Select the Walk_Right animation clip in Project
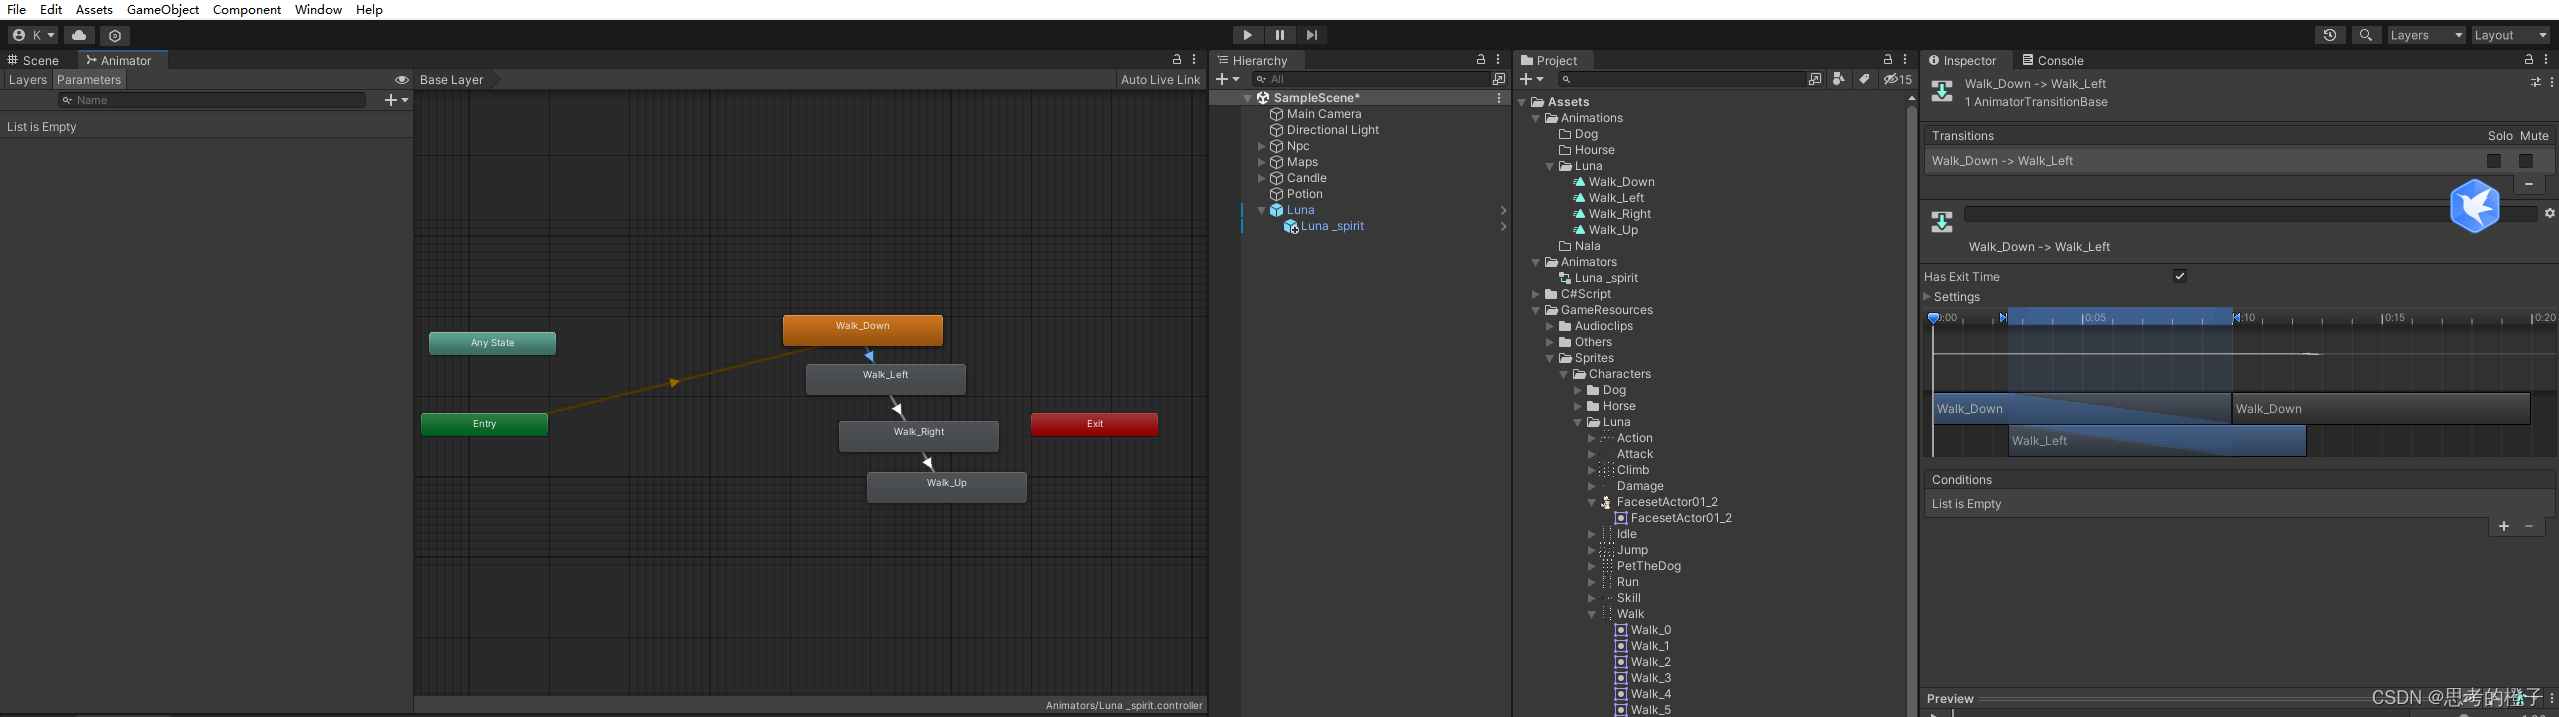Image resolution: width=2559 pixels, height=717 pixels. pyautogui.click(x=1619, y=214)
